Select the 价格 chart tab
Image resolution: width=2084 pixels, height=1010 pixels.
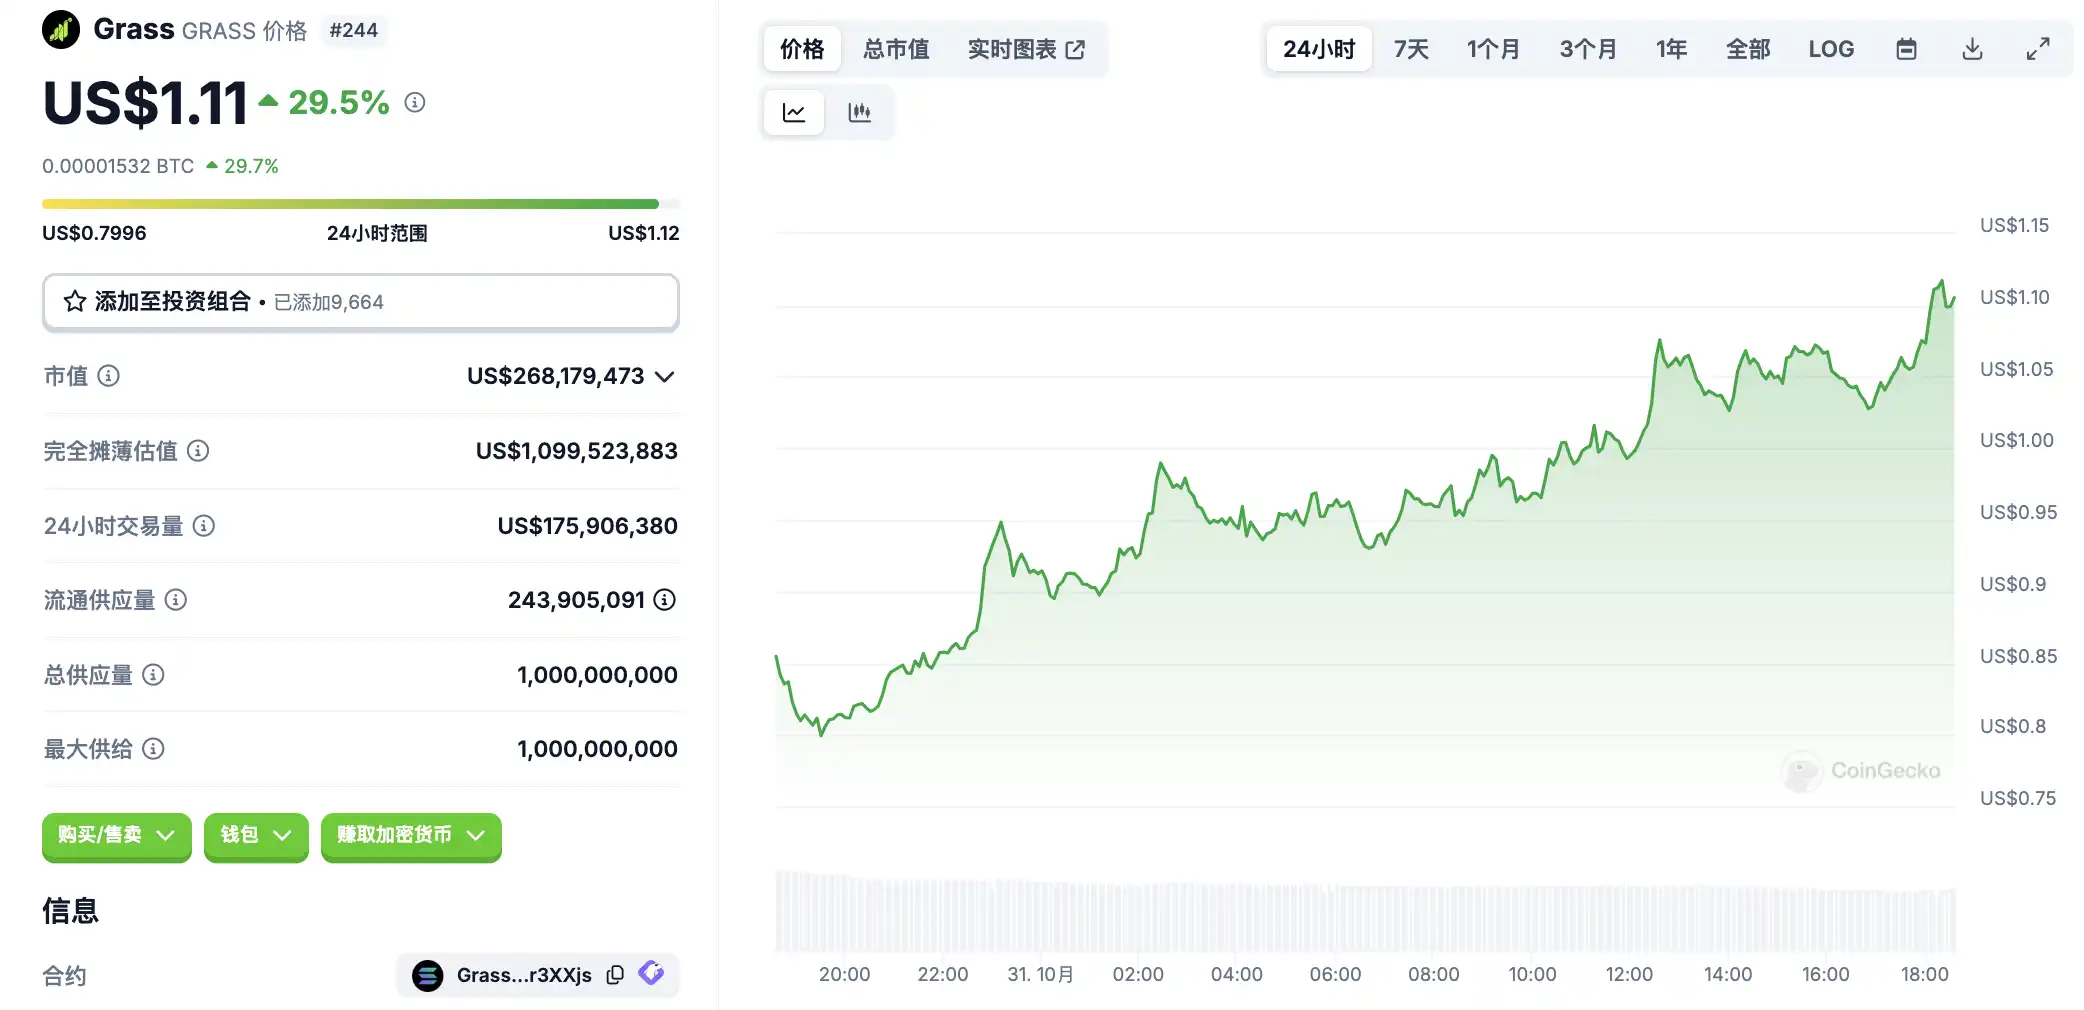pyautogui.click(x=802, y=49)
